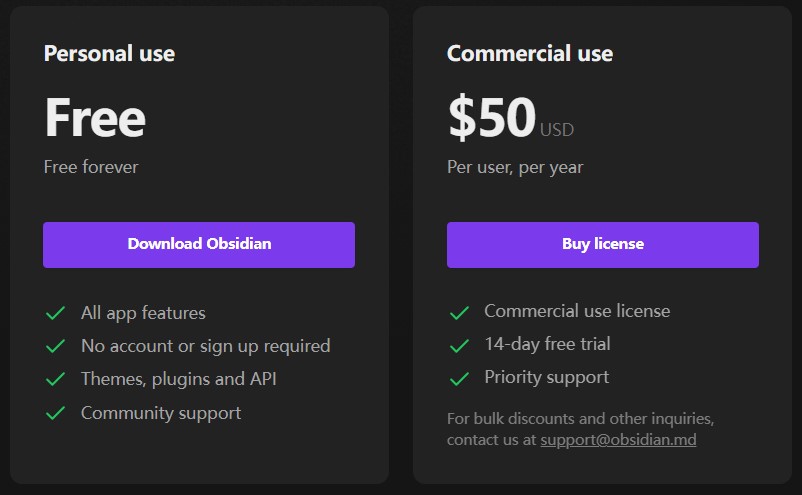Click the checkmark next to Themes, plugins and API
This screenshot has width=802, height=495.
(55, 379)
